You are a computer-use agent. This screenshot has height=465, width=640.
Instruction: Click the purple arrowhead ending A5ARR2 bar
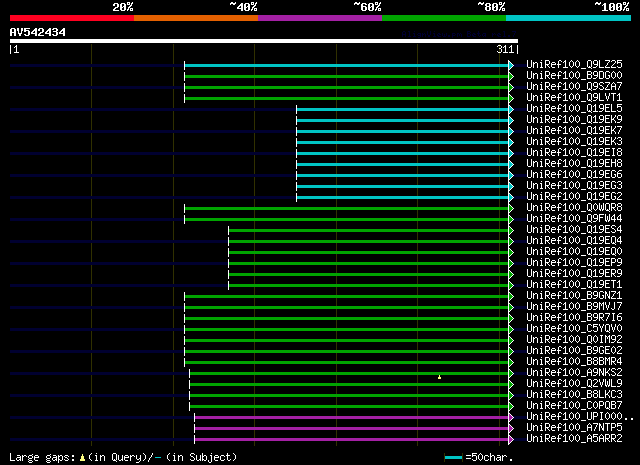pyautogui.click(x=511, y=439)
